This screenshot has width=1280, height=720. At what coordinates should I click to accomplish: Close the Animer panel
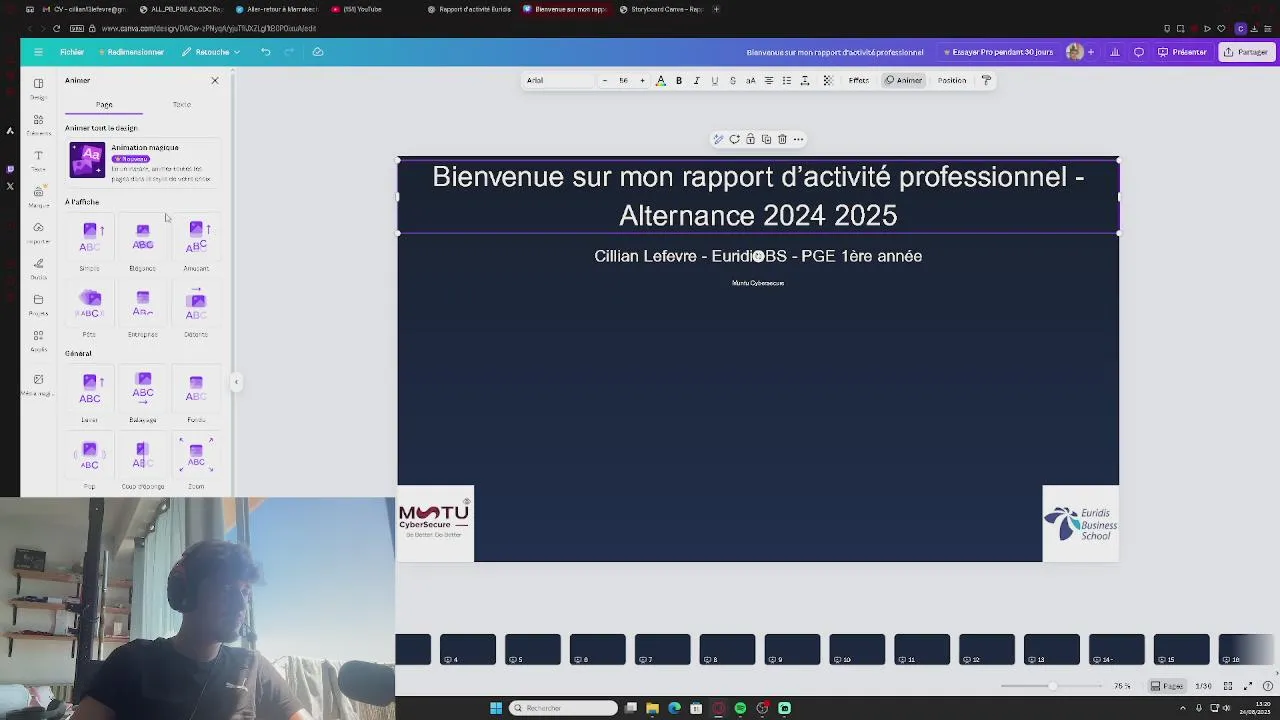click(214, 80)
